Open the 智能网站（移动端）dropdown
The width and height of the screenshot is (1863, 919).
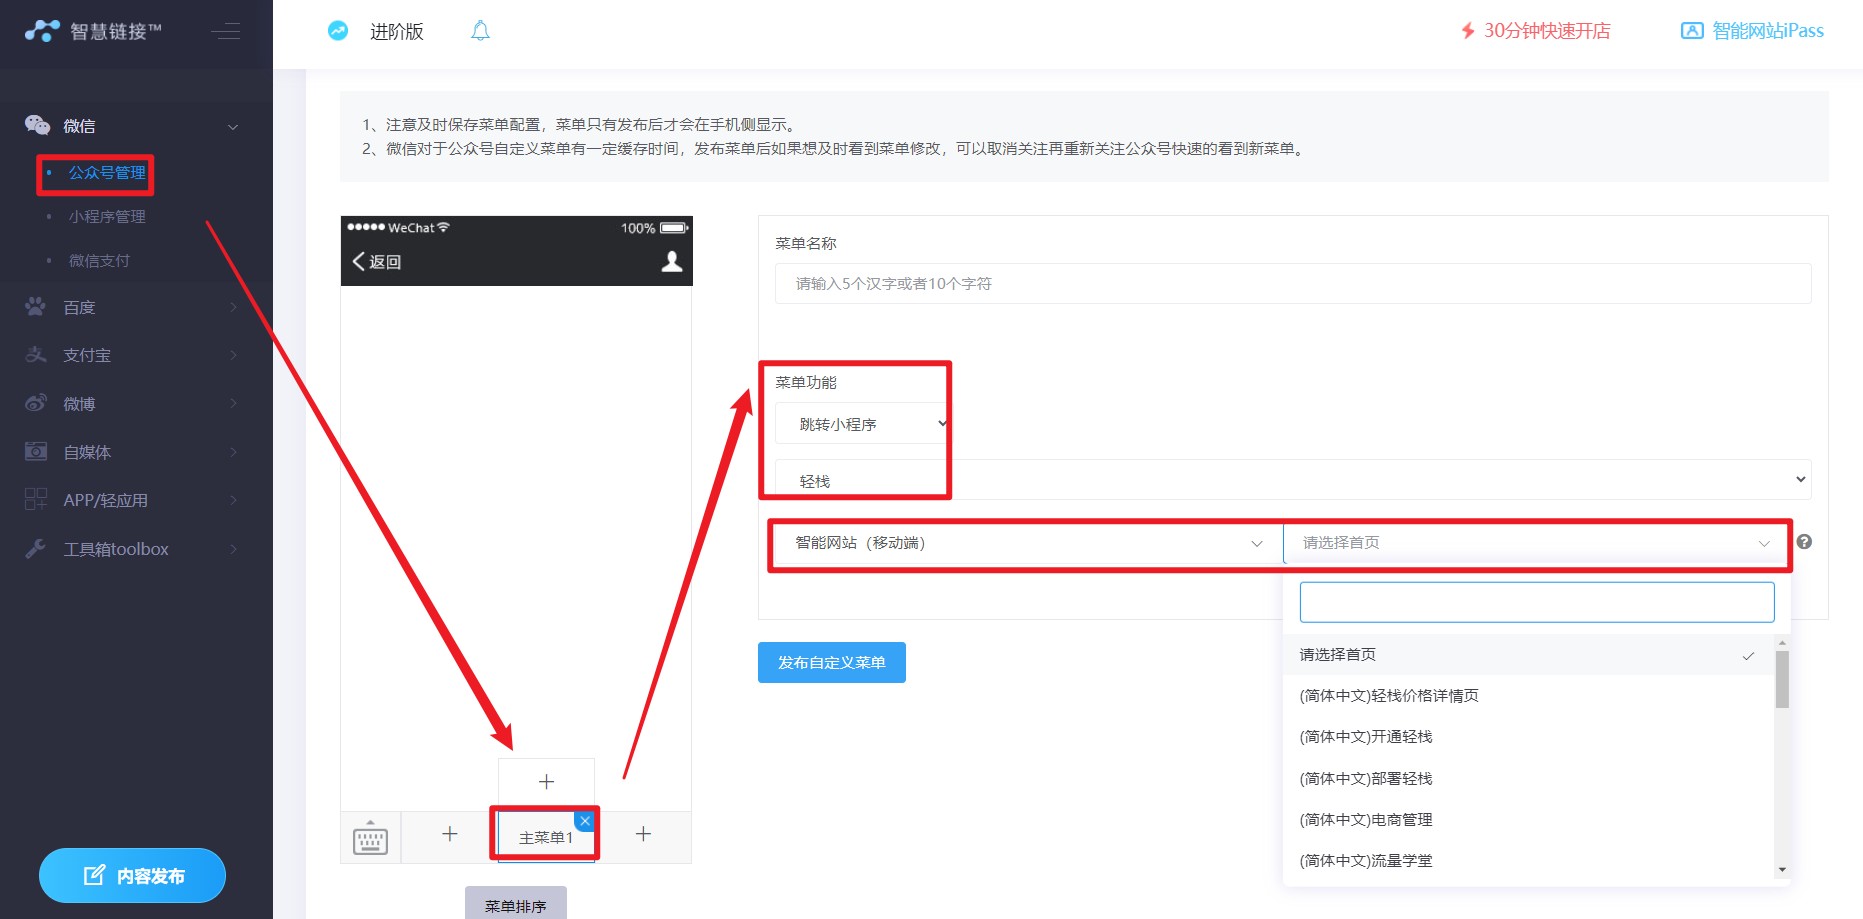[1028, 543]
